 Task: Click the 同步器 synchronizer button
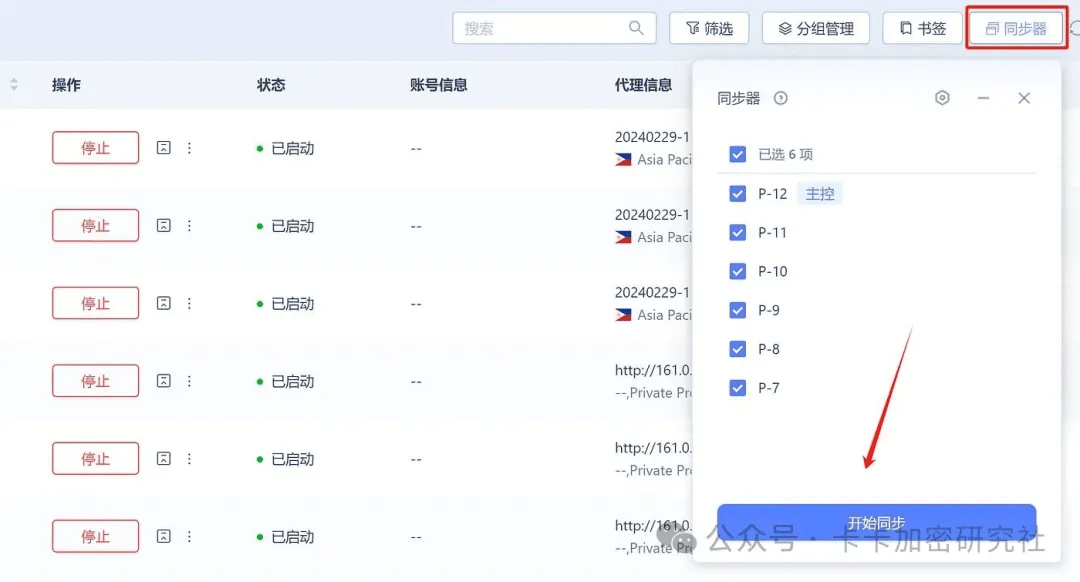point(1016,29)
